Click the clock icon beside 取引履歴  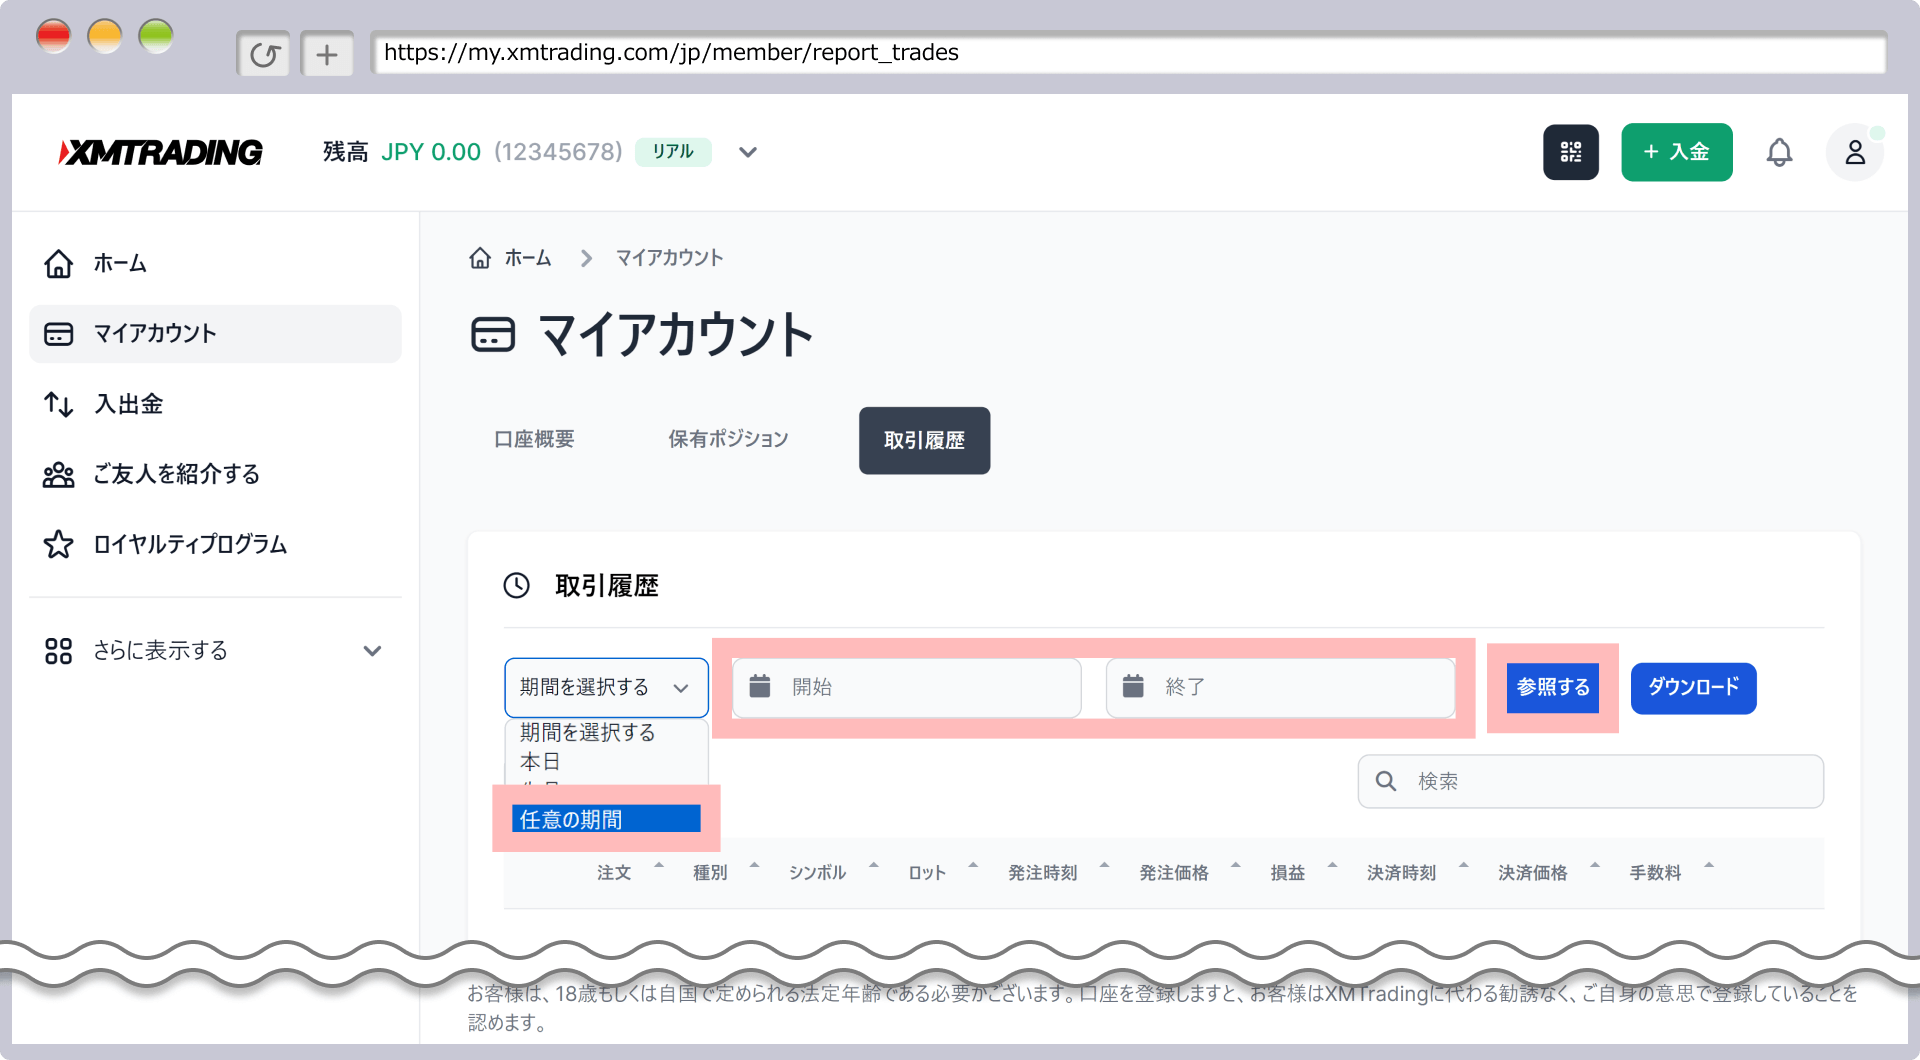pos(516,586)
